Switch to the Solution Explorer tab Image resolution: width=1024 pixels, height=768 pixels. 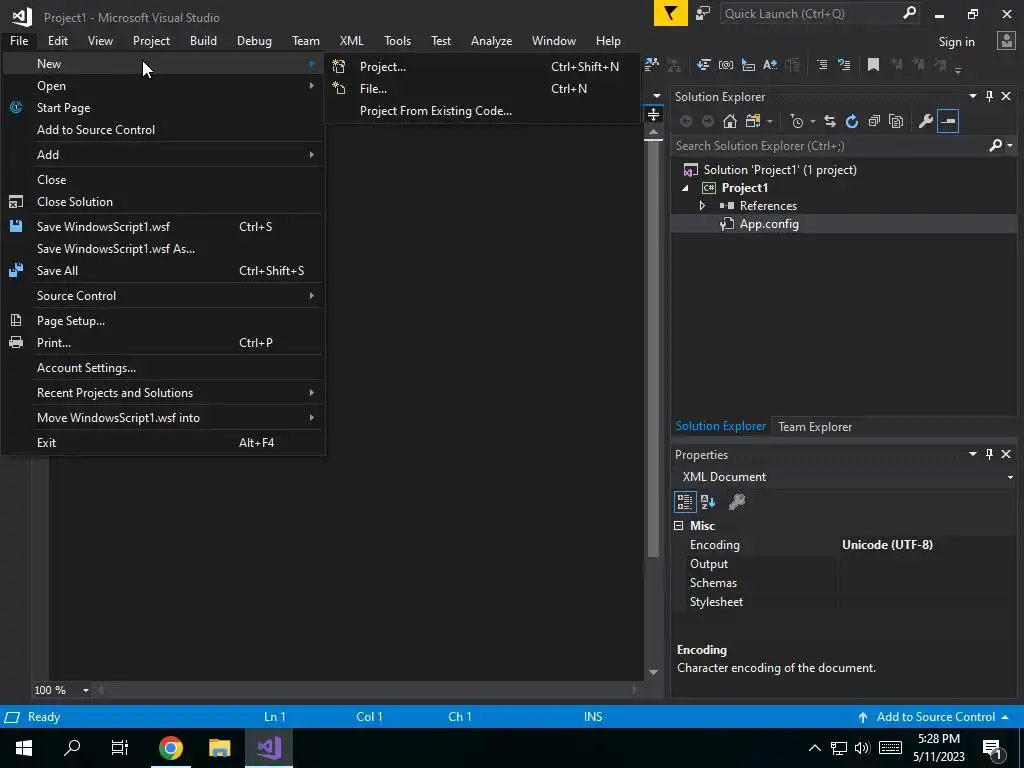[720, 426]
